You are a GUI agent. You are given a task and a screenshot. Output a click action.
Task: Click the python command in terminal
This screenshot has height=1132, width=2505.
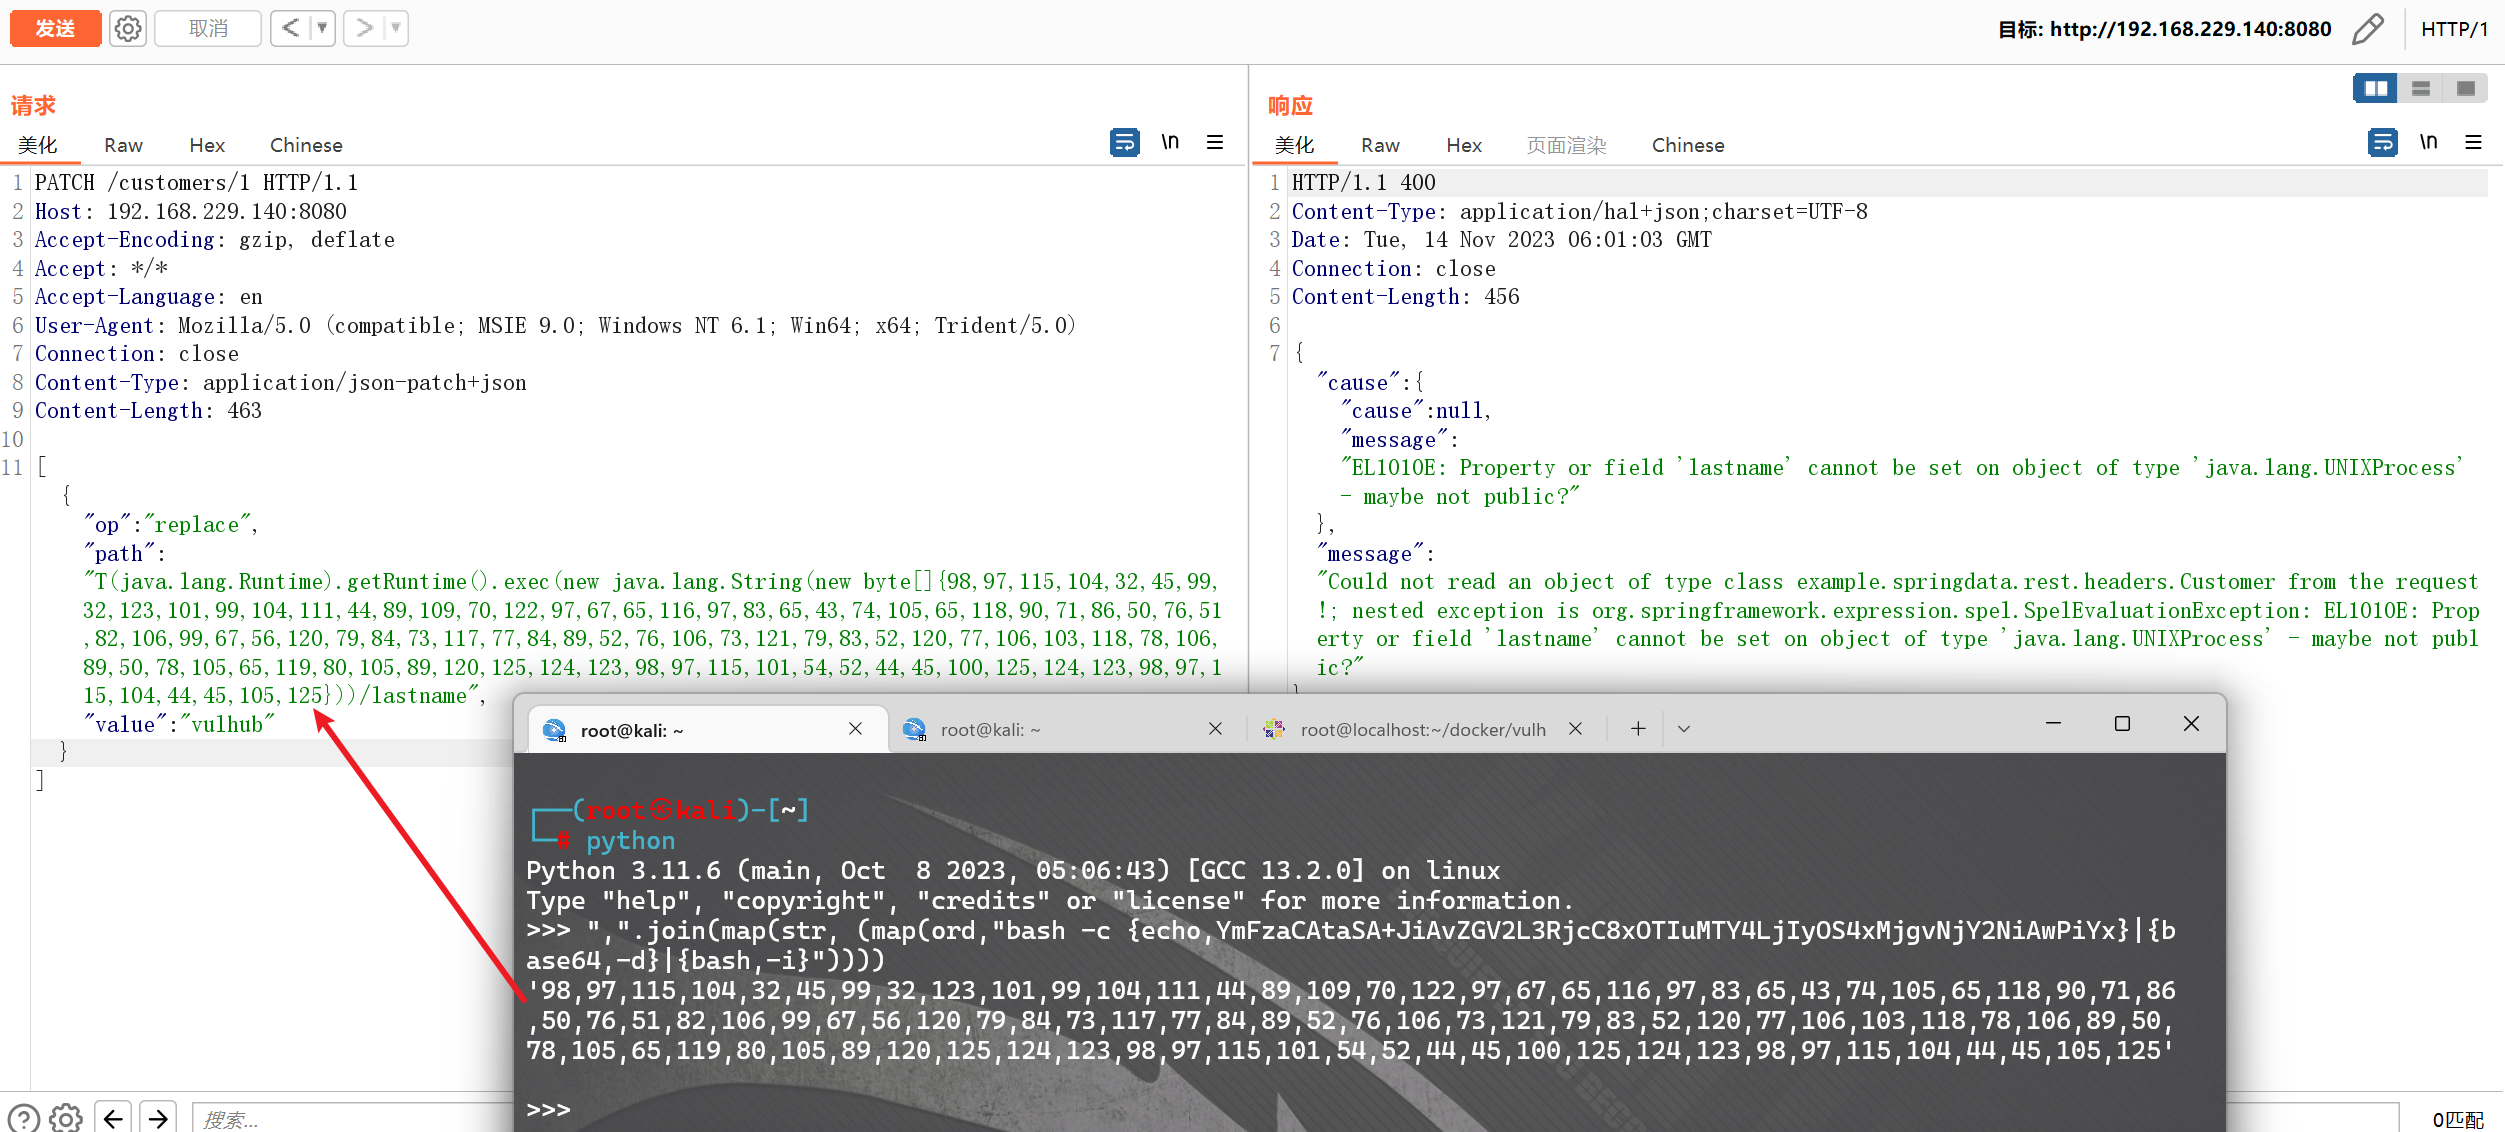[630, 841]
